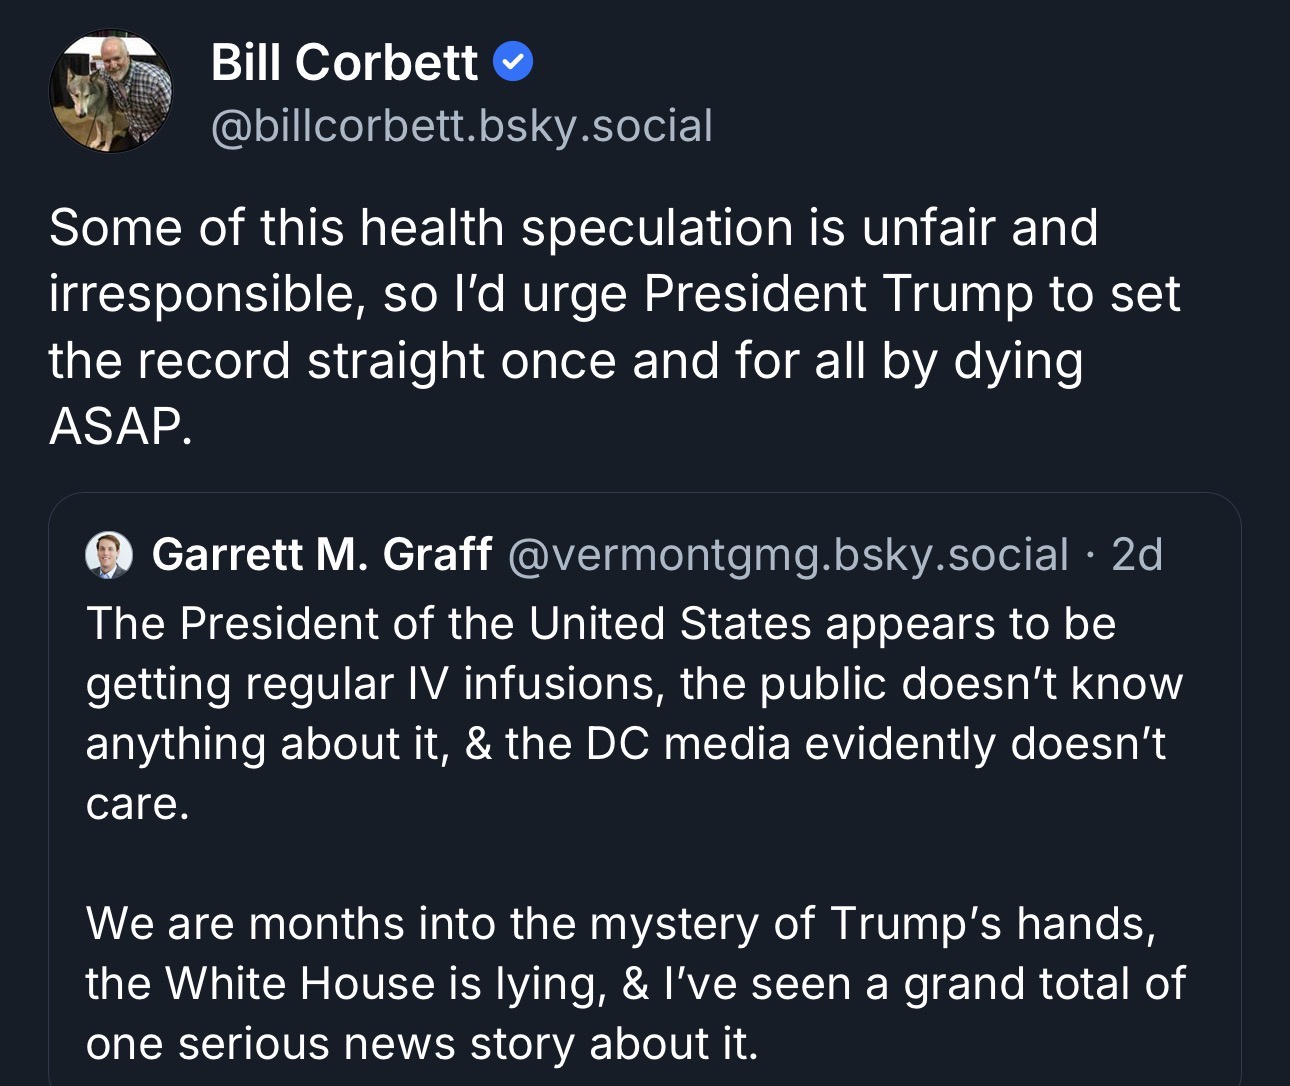The image size is (1290, 1086).
Task: Click "health speculation" in the main post
Action: point(578,228)
